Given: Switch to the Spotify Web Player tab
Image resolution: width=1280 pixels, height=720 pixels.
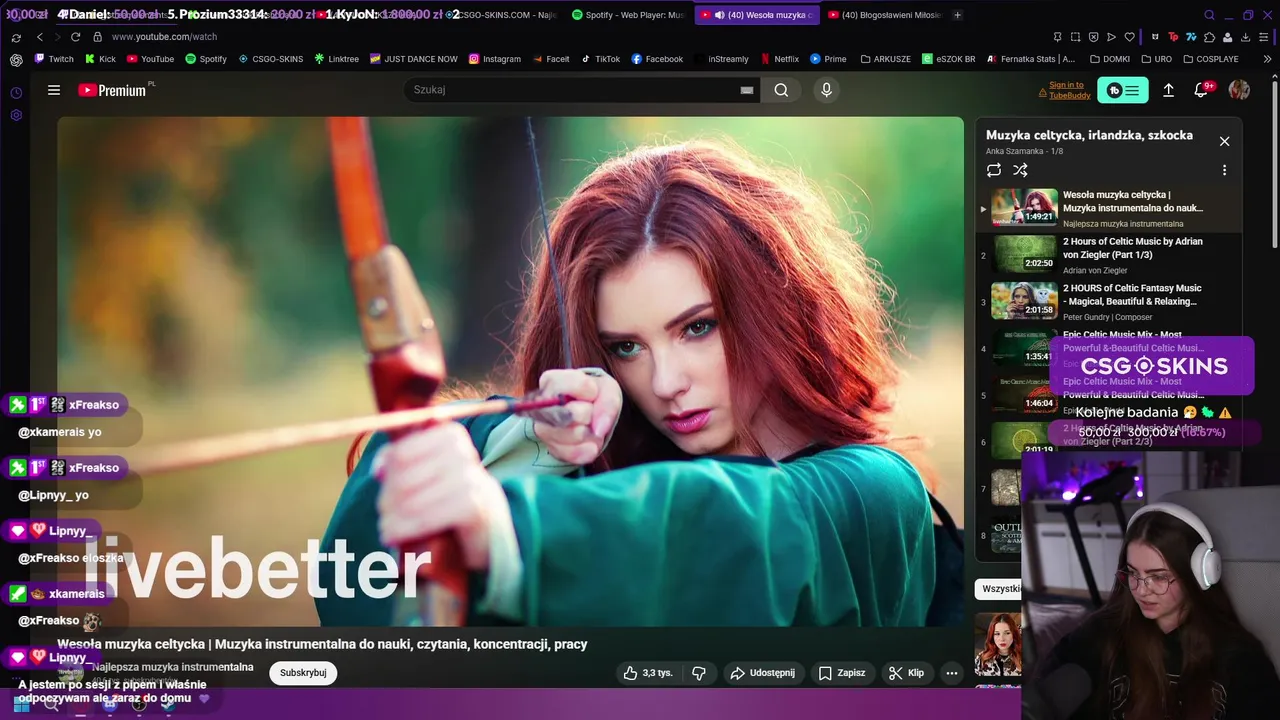Looking at the screenshot, I should point(628,15).
